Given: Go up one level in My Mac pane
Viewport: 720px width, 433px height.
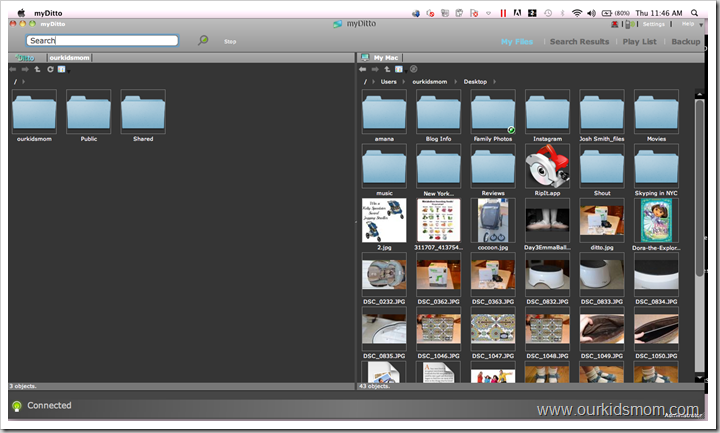Looking at the screenshot, I should 386,69.
